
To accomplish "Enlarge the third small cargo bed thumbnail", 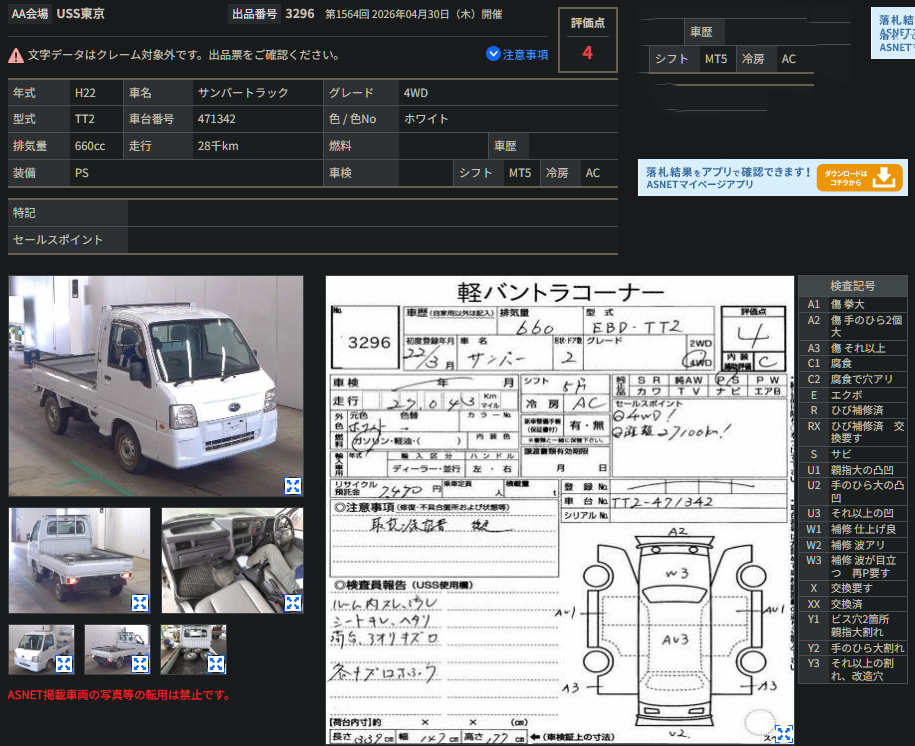I will pos(216,664).
